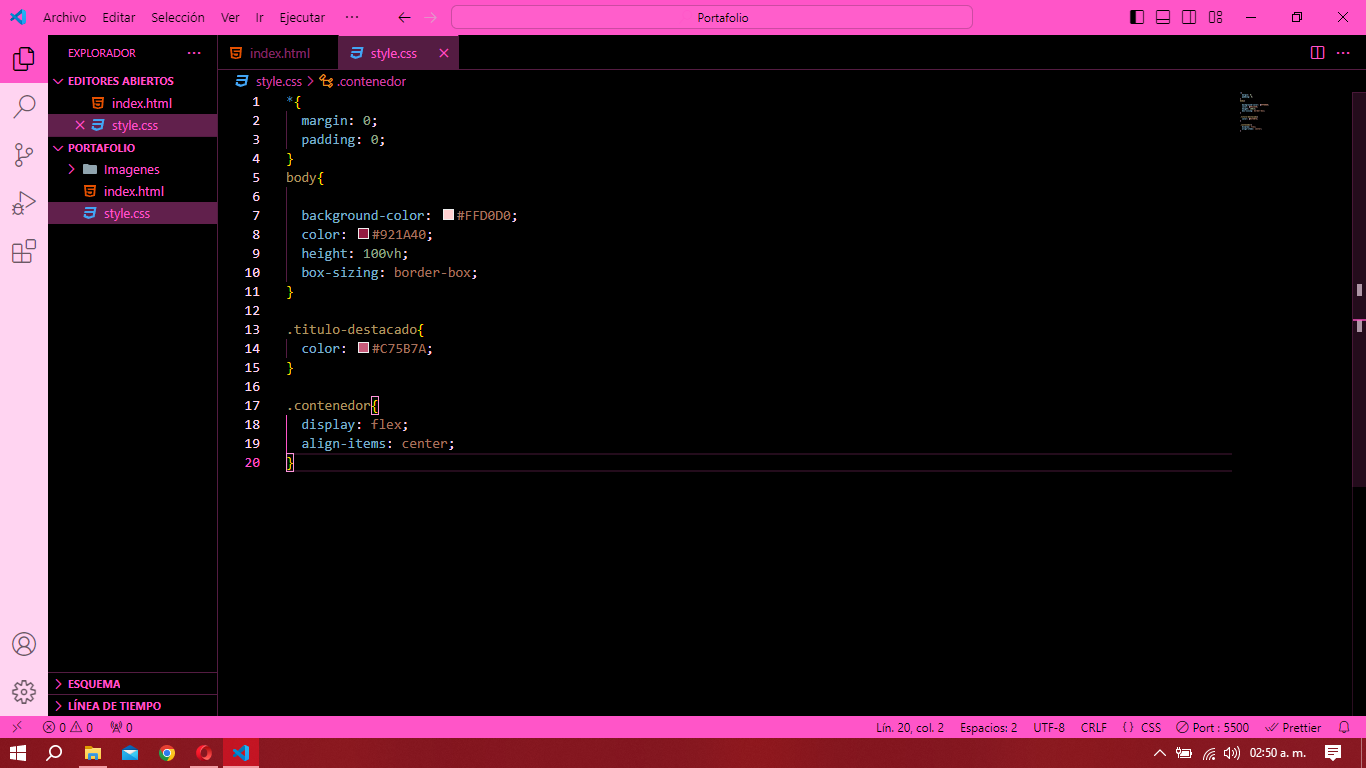The image size is (1366, 768).
Task: Click the #FFD0D0 color swatch
Action: click(448, 215)
